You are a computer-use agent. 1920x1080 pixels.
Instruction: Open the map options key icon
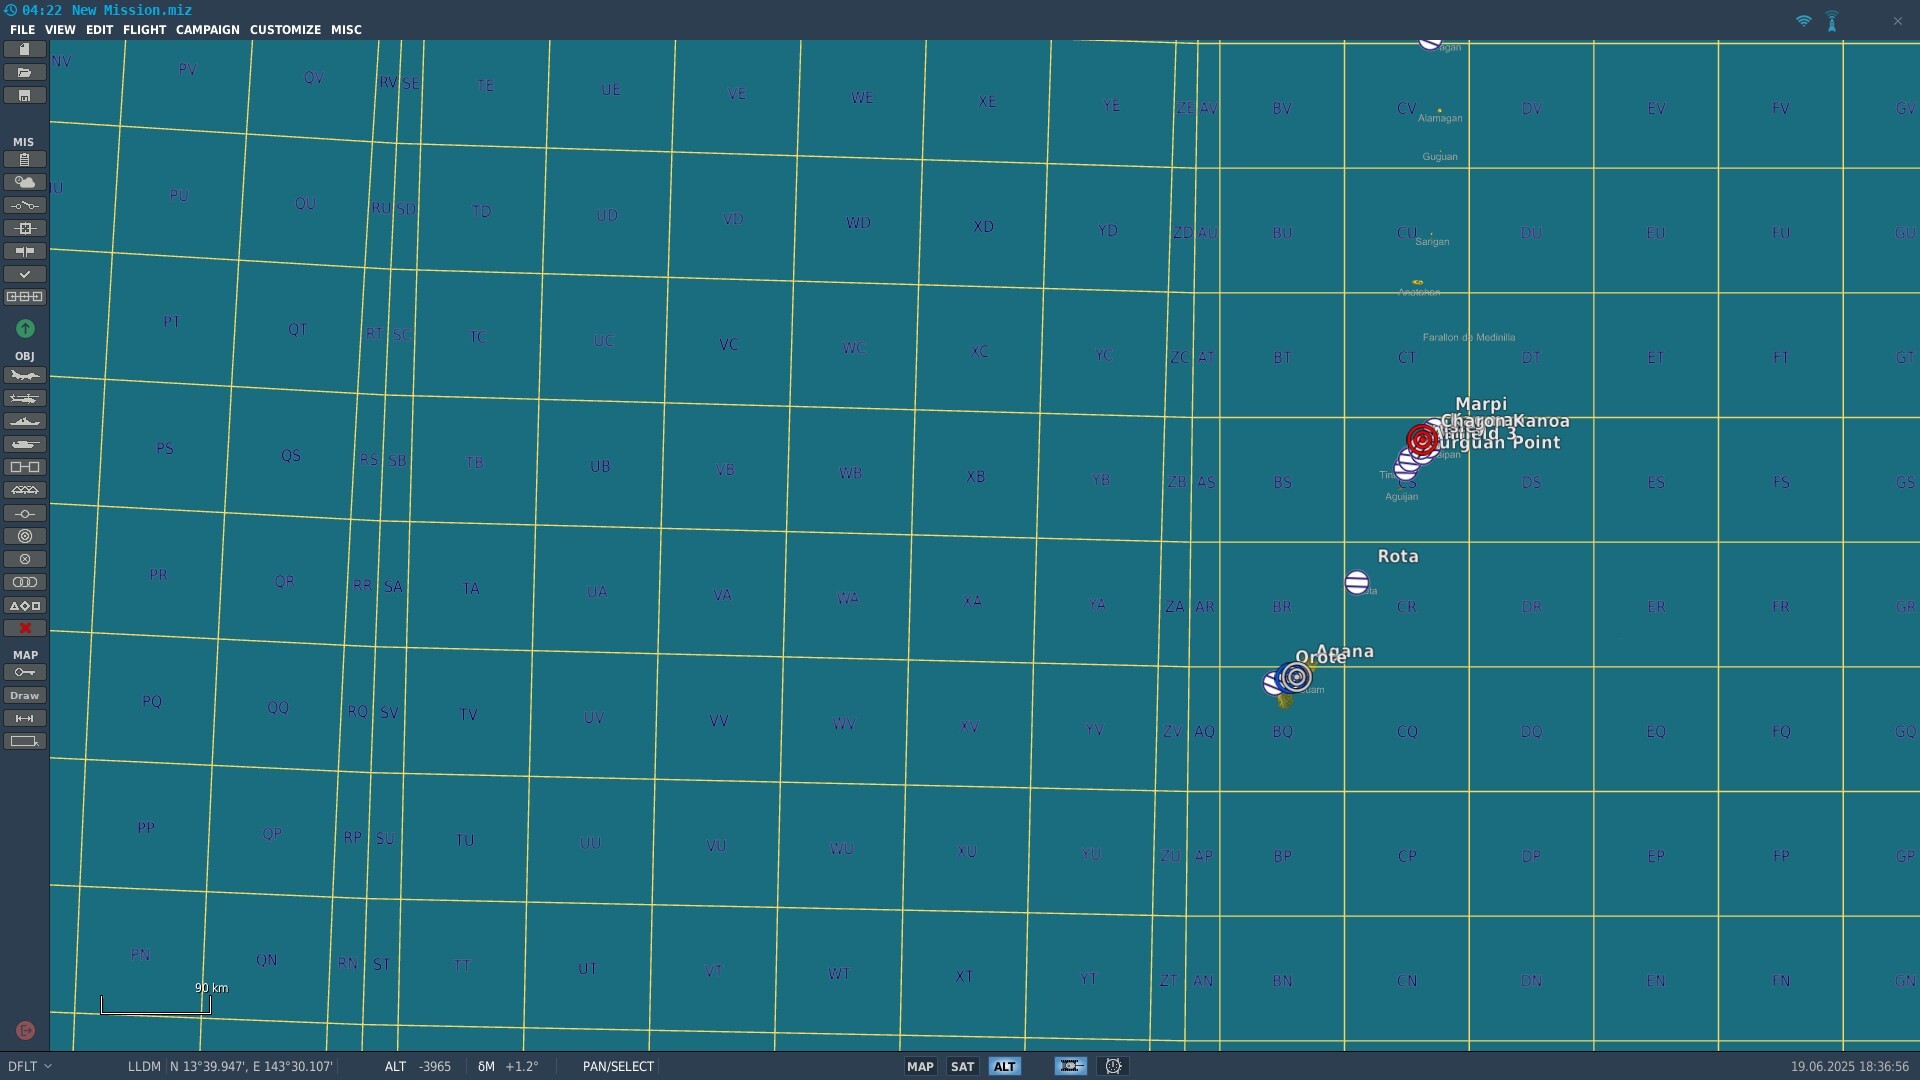coord(25,672)
